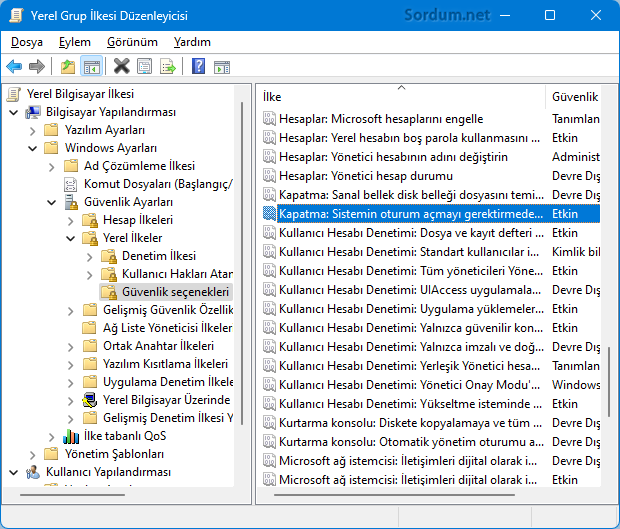Click the policy list vertical scrollbar
Image resolution: width=620 pixels, height=529 pixels.
pyautogui.click(x=609, y=382)
